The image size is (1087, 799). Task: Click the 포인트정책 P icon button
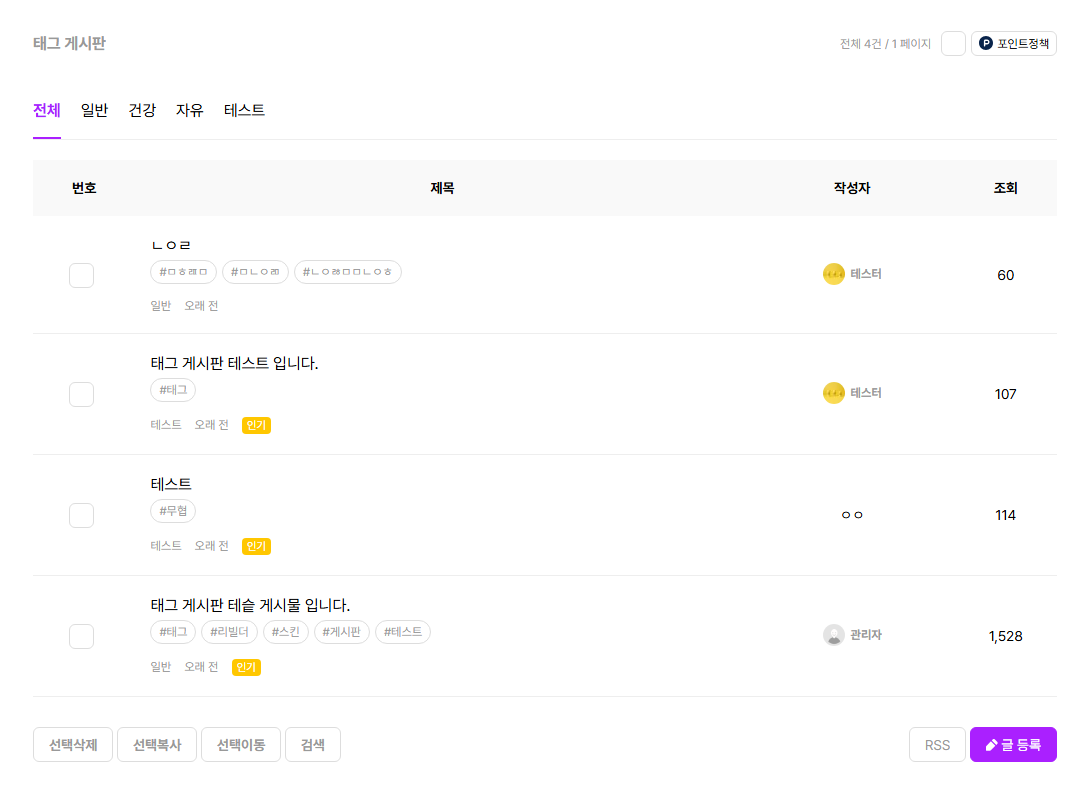click(x=1014, y=44)
